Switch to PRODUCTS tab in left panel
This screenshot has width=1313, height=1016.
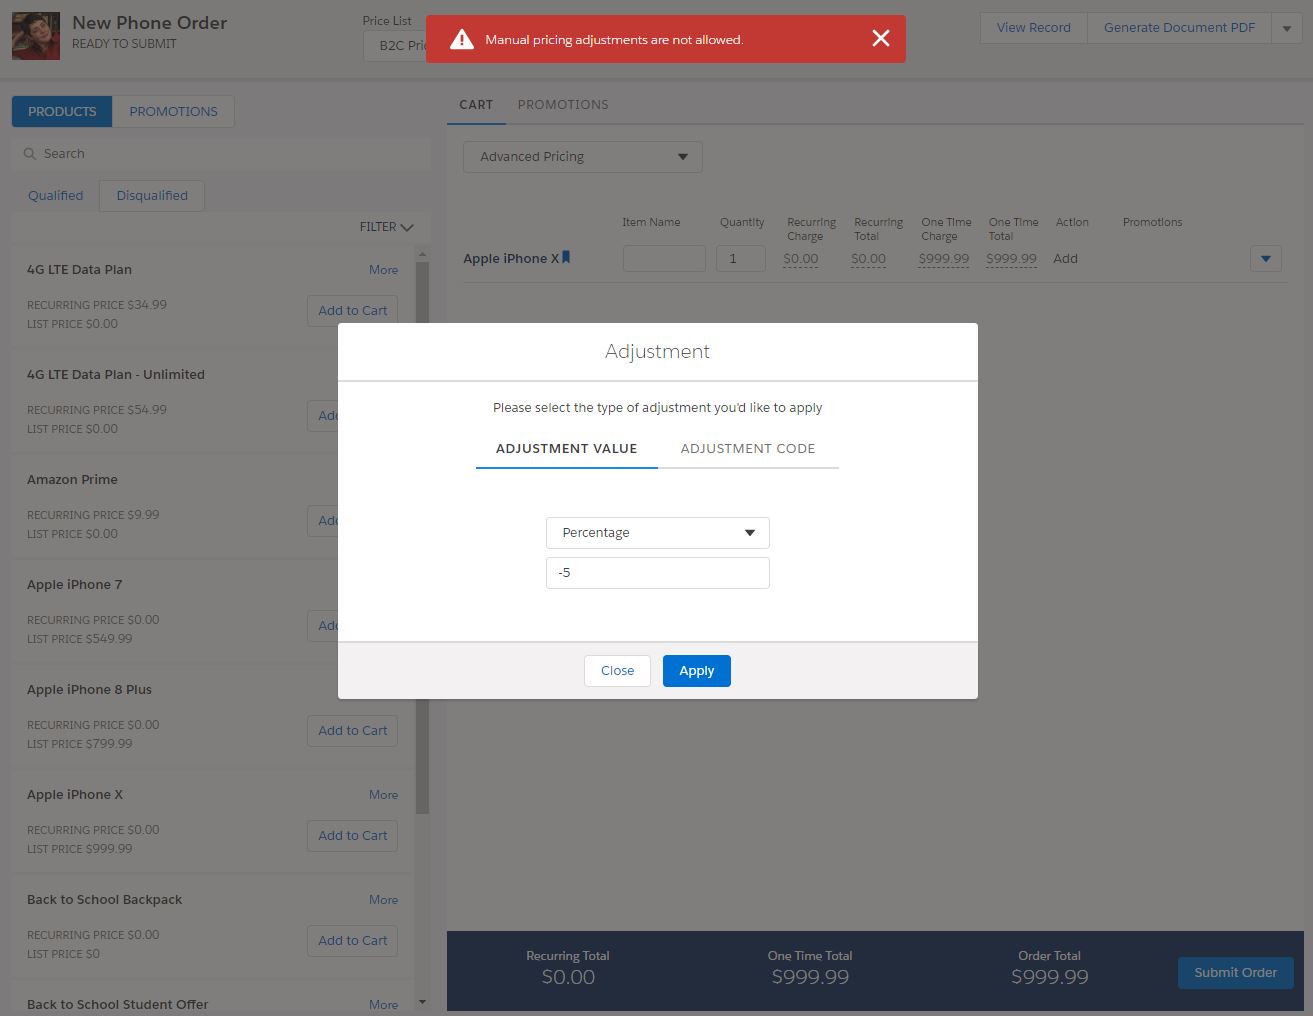[62, 111]
